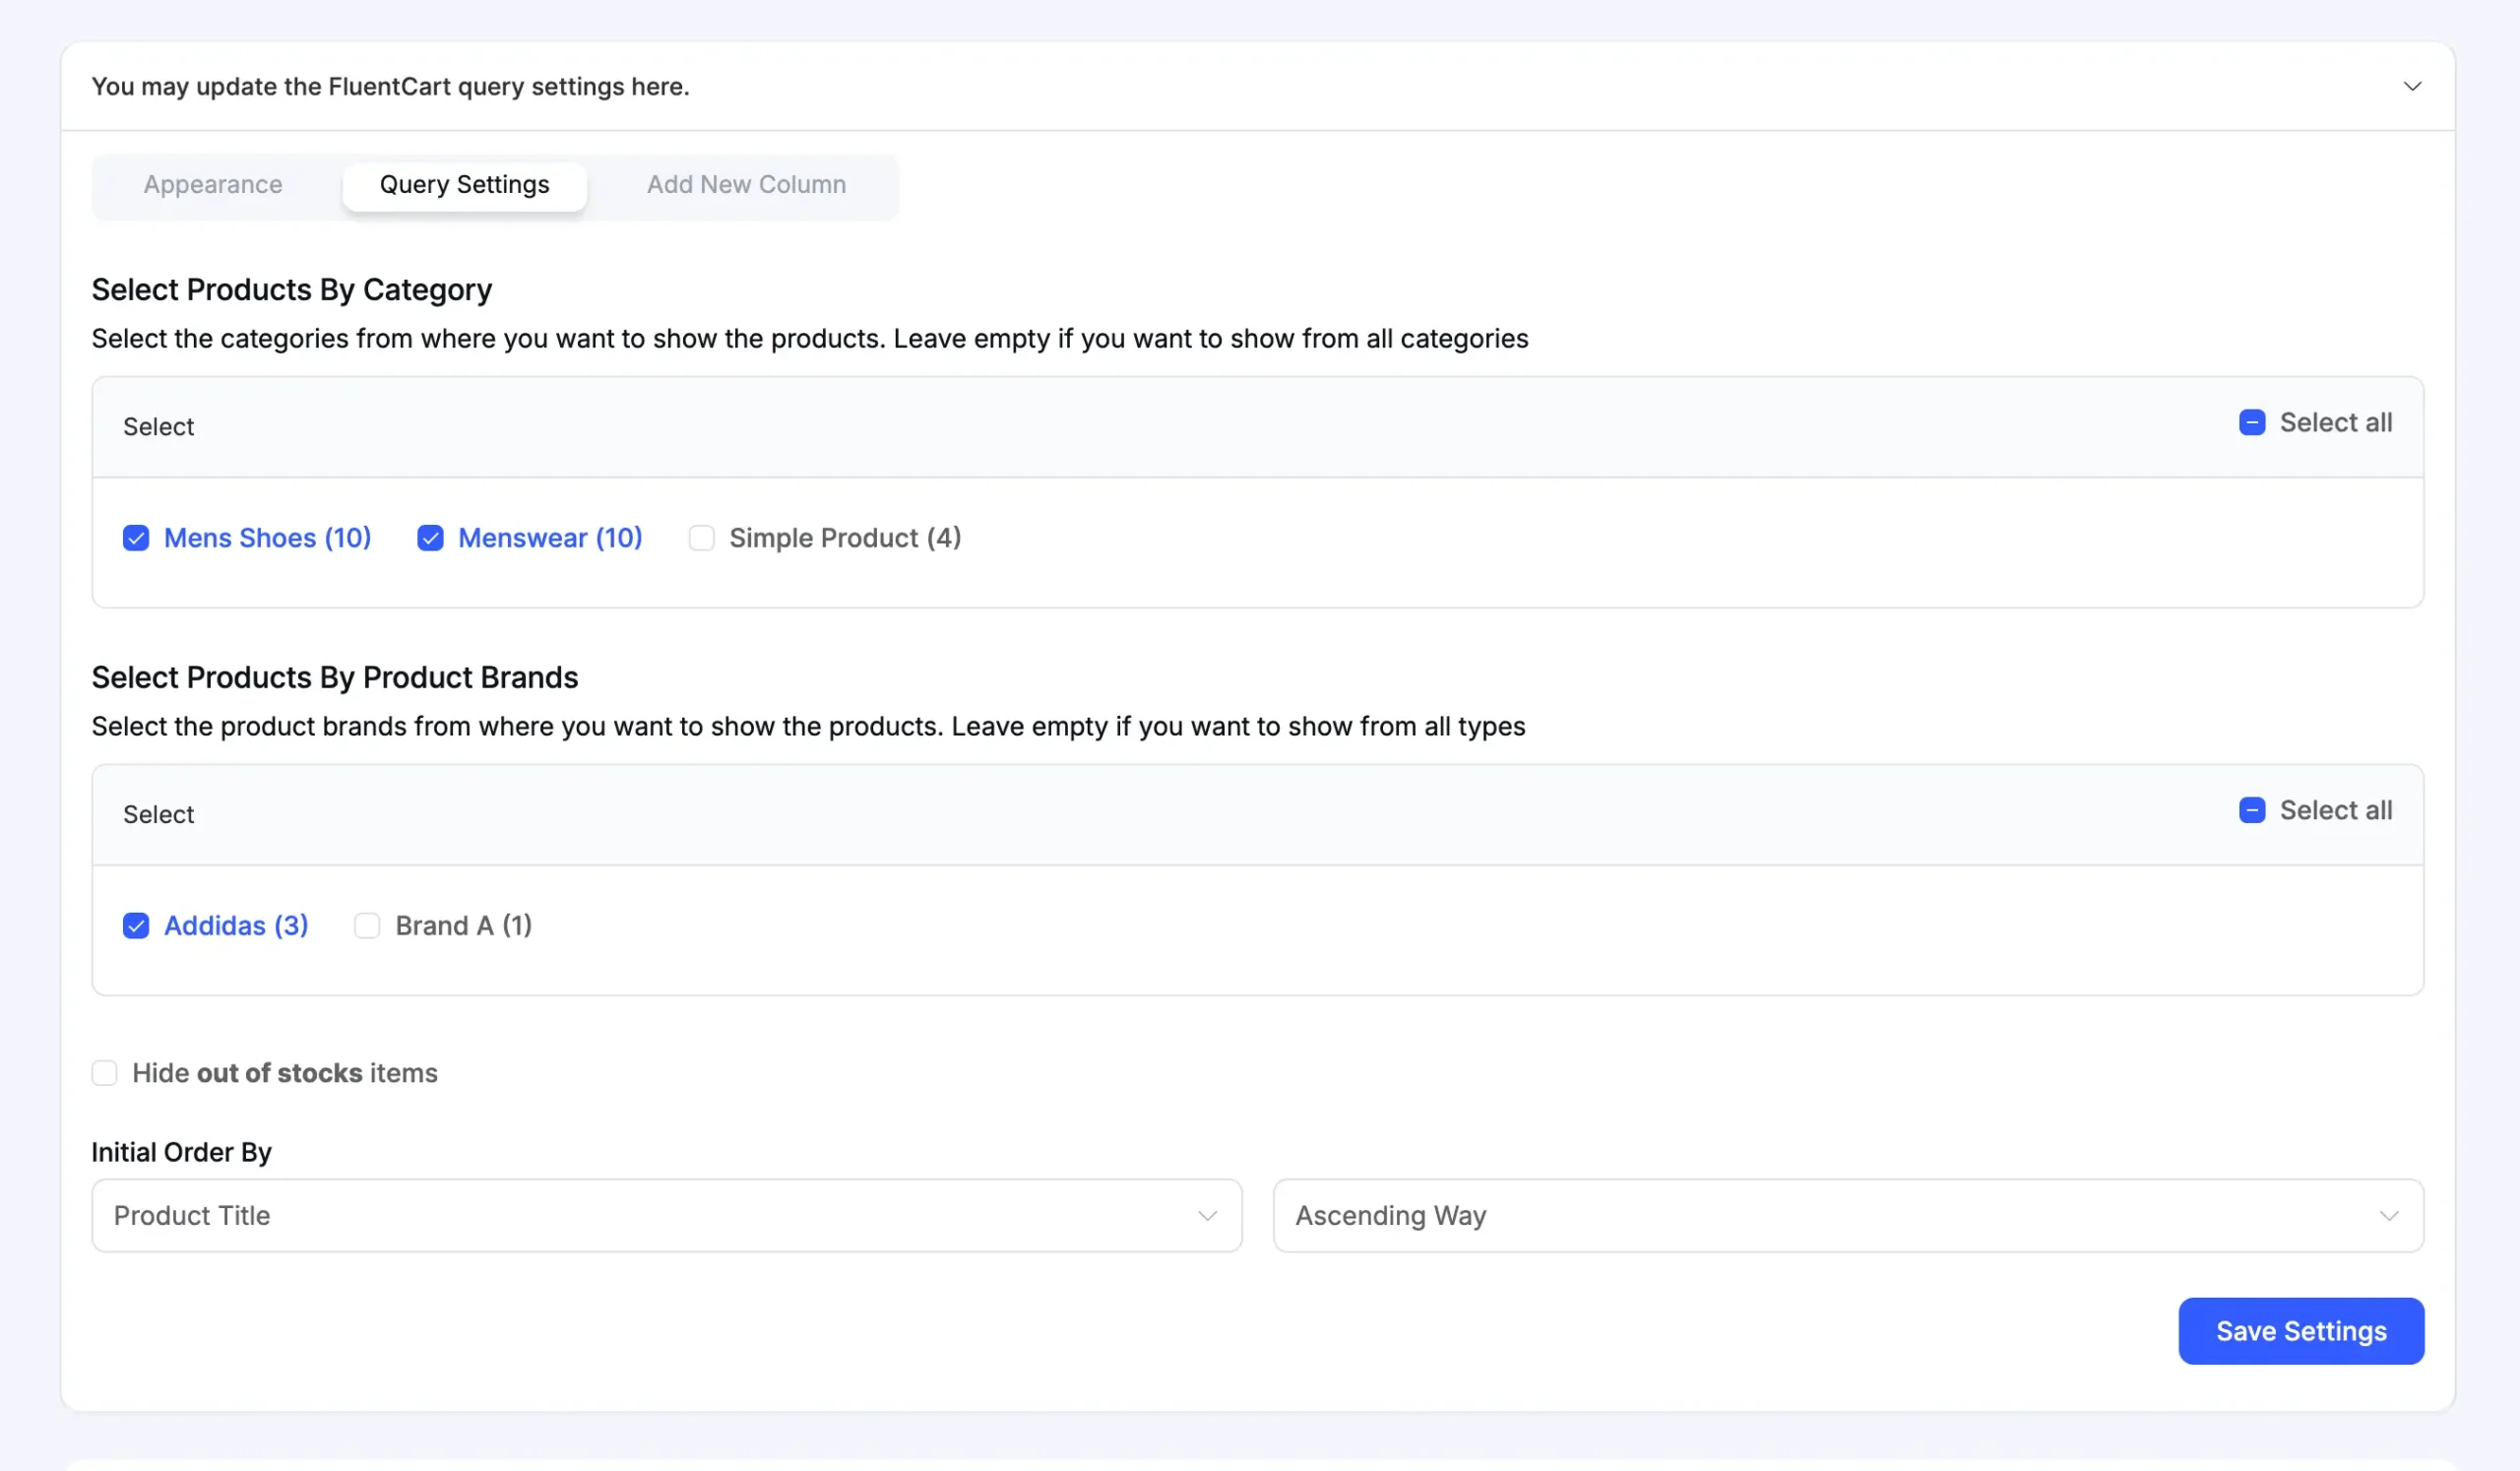Select the Query Settings tab
This screenshot has width=2520, height=1471.
pos(464,184)
